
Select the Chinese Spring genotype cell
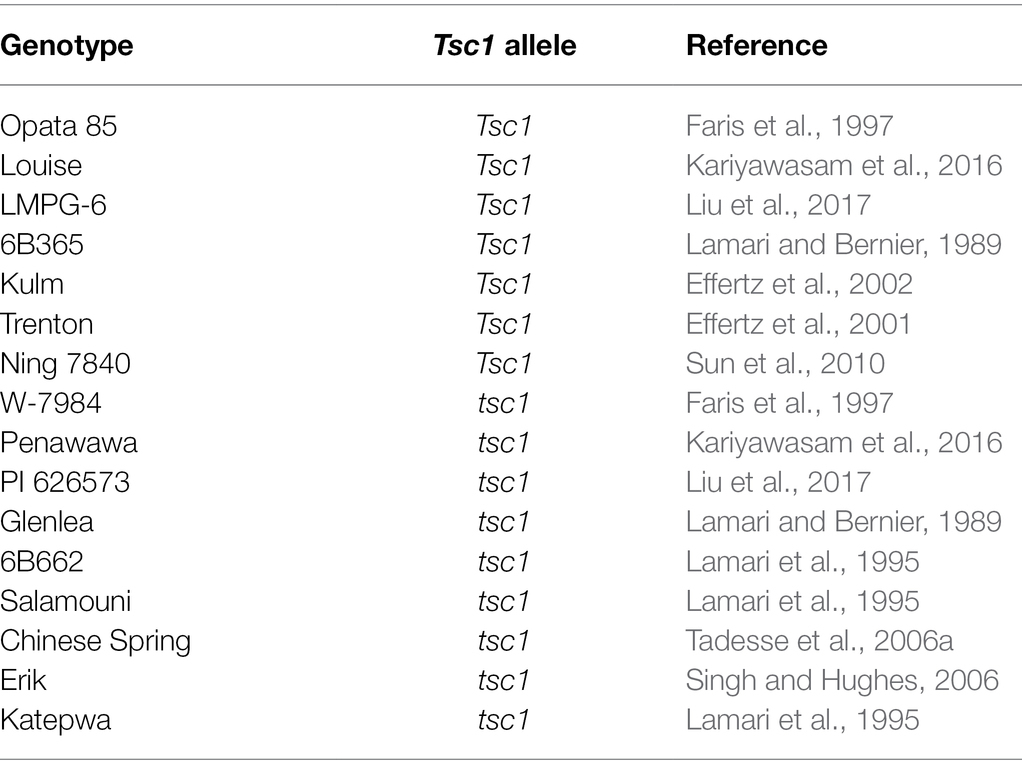(95, 641)
